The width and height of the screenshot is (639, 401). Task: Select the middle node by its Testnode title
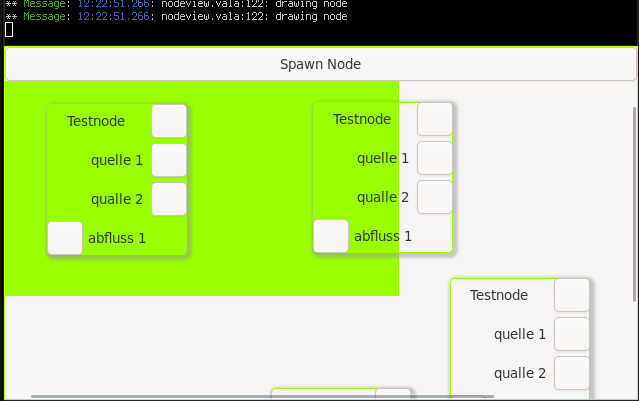tap(362, 119)
